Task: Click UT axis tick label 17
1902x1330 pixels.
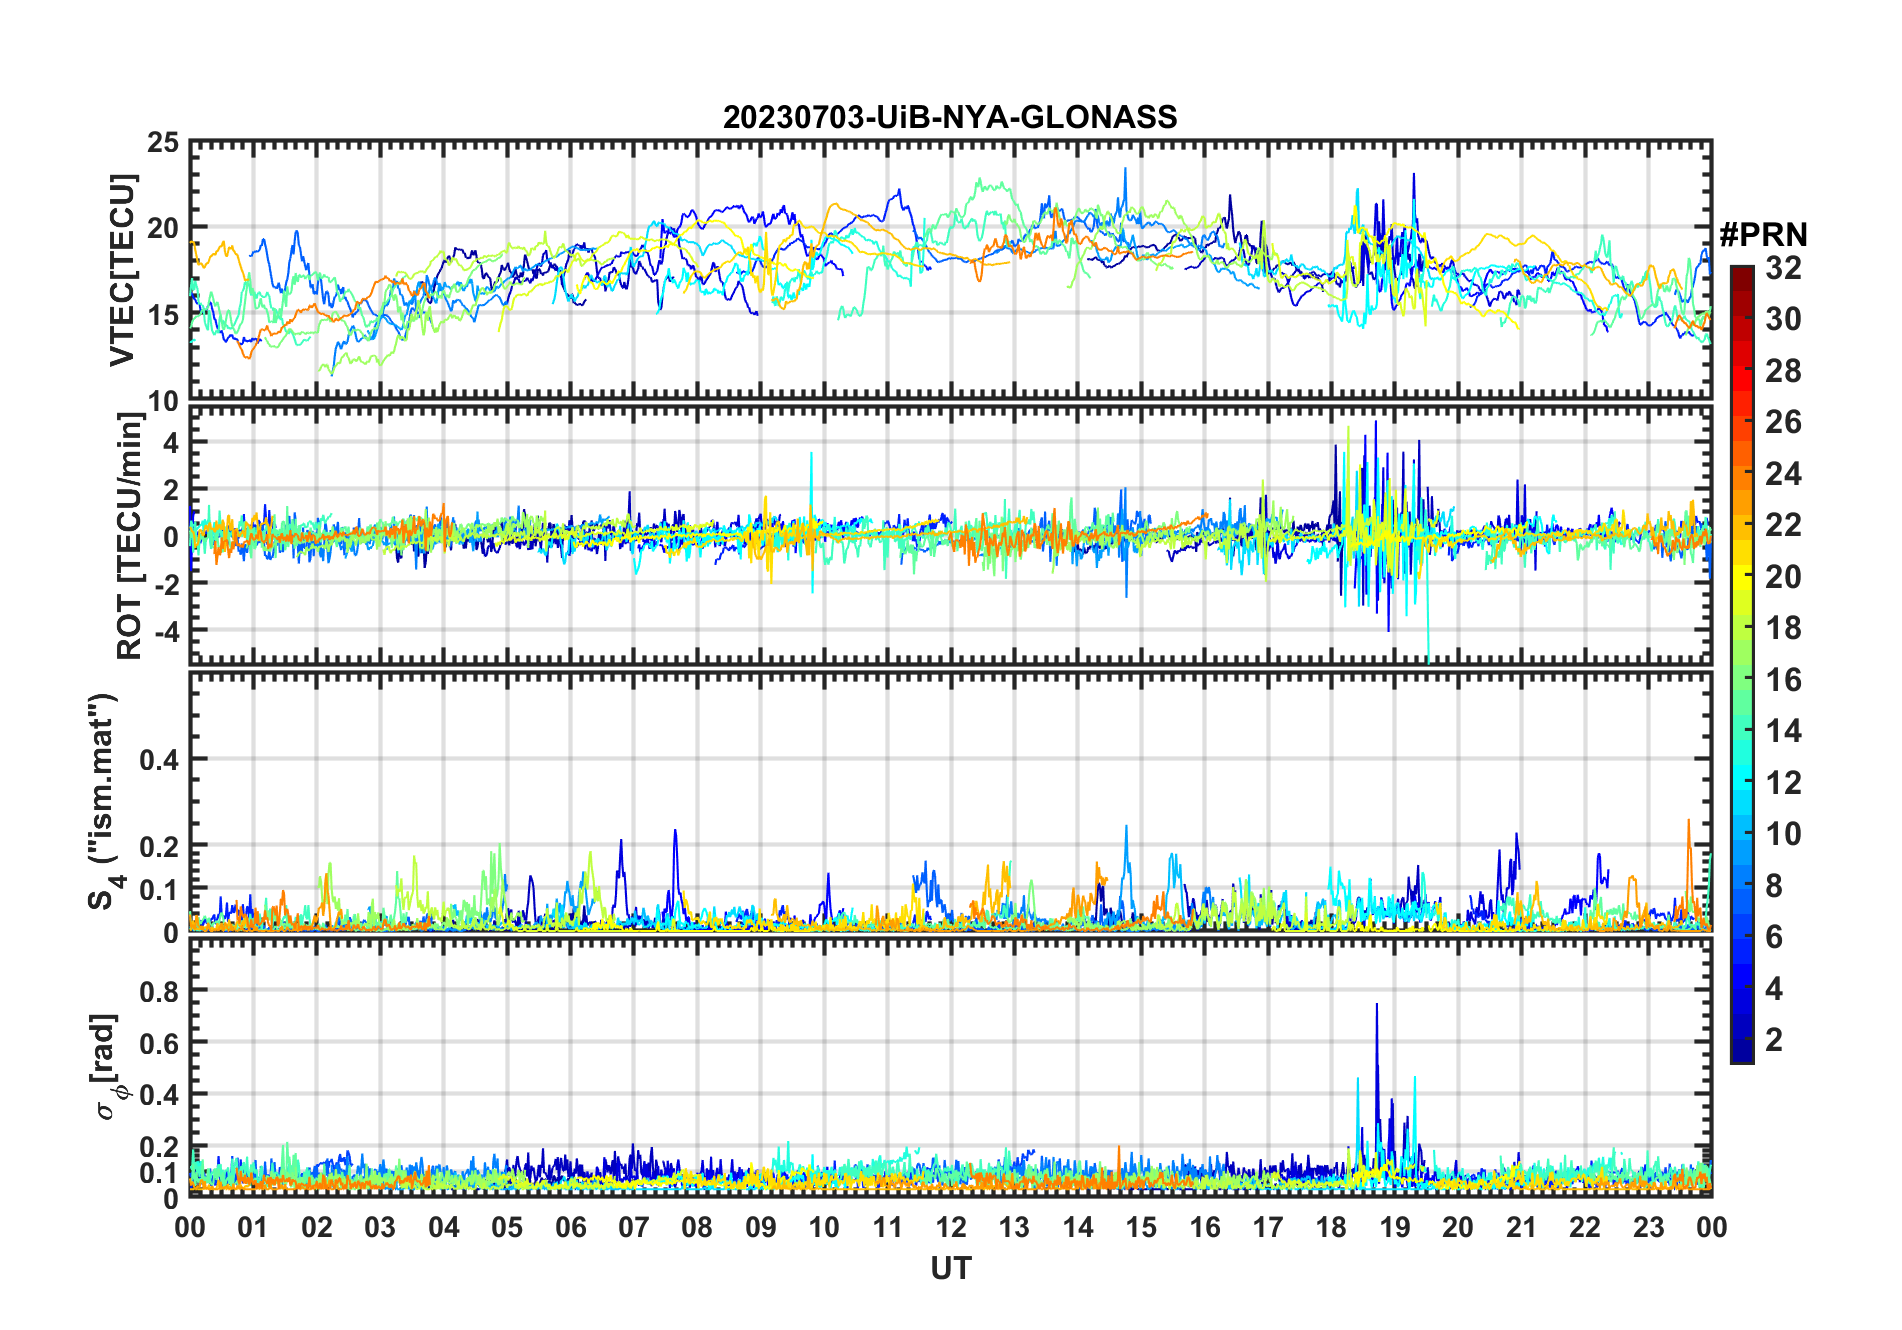Action: (1268, 1227)
